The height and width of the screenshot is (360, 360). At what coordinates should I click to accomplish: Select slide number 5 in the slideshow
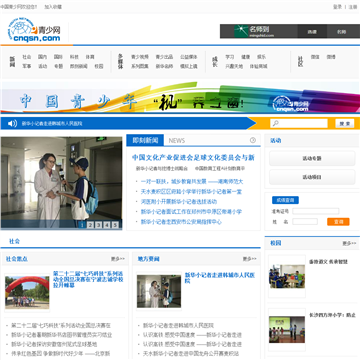point(115,225)
